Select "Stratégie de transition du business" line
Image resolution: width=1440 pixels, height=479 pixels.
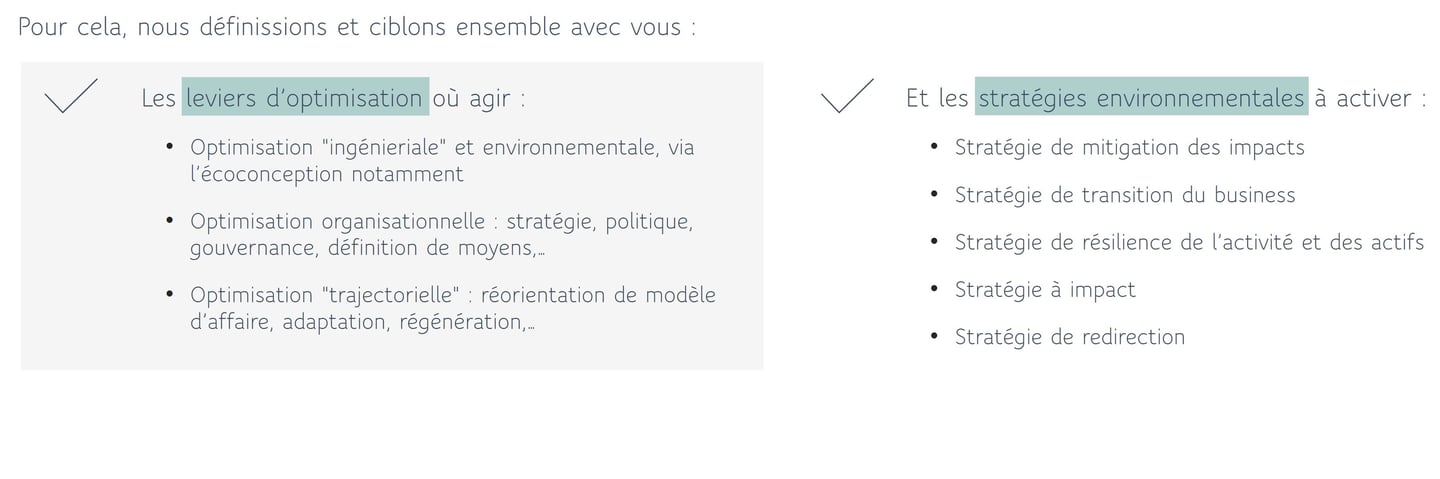pyautogui.click(x=1124, y=195)
